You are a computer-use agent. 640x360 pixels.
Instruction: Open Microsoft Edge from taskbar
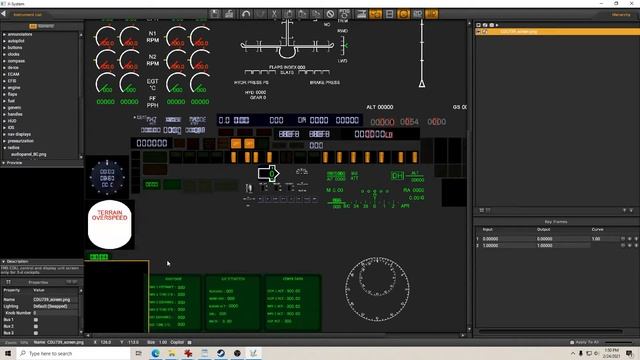(156, 353)
